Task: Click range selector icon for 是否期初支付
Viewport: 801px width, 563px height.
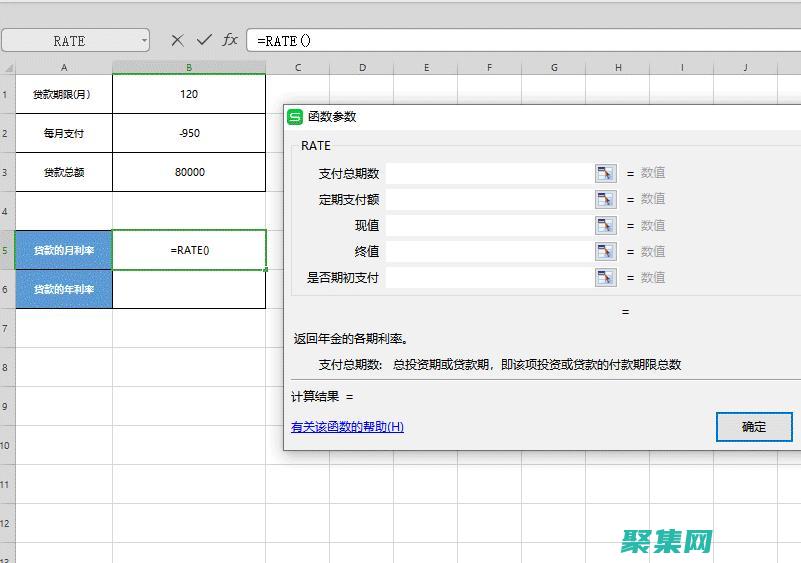Action: coord(605,277)
